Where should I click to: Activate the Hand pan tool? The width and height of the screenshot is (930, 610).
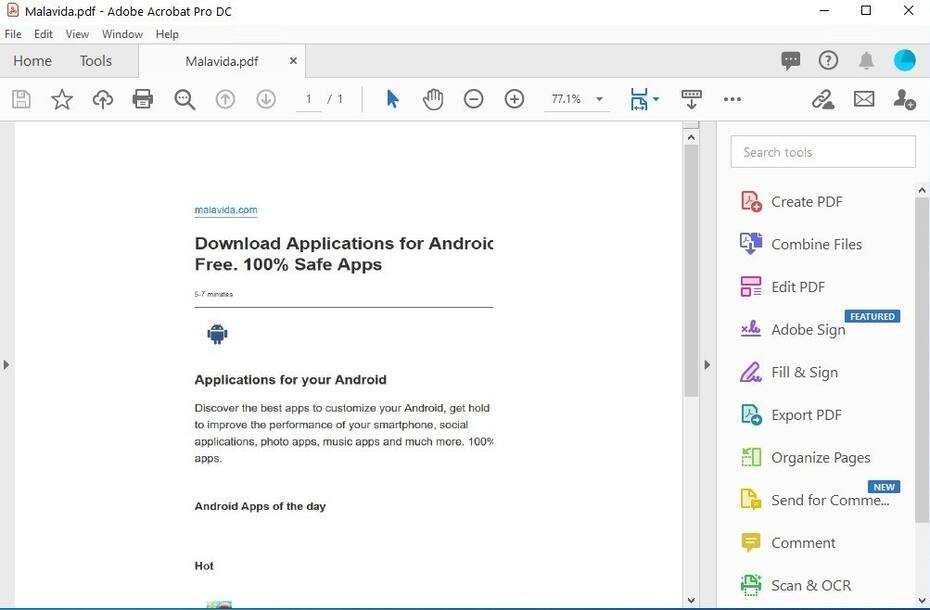tap(433, 99)
